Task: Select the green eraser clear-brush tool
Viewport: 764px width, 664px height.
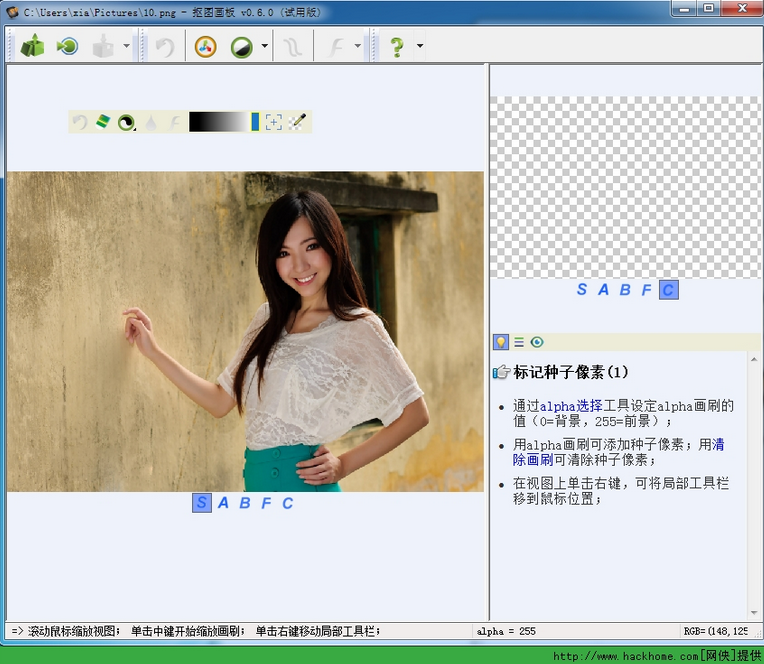Action: click(103, 121)
